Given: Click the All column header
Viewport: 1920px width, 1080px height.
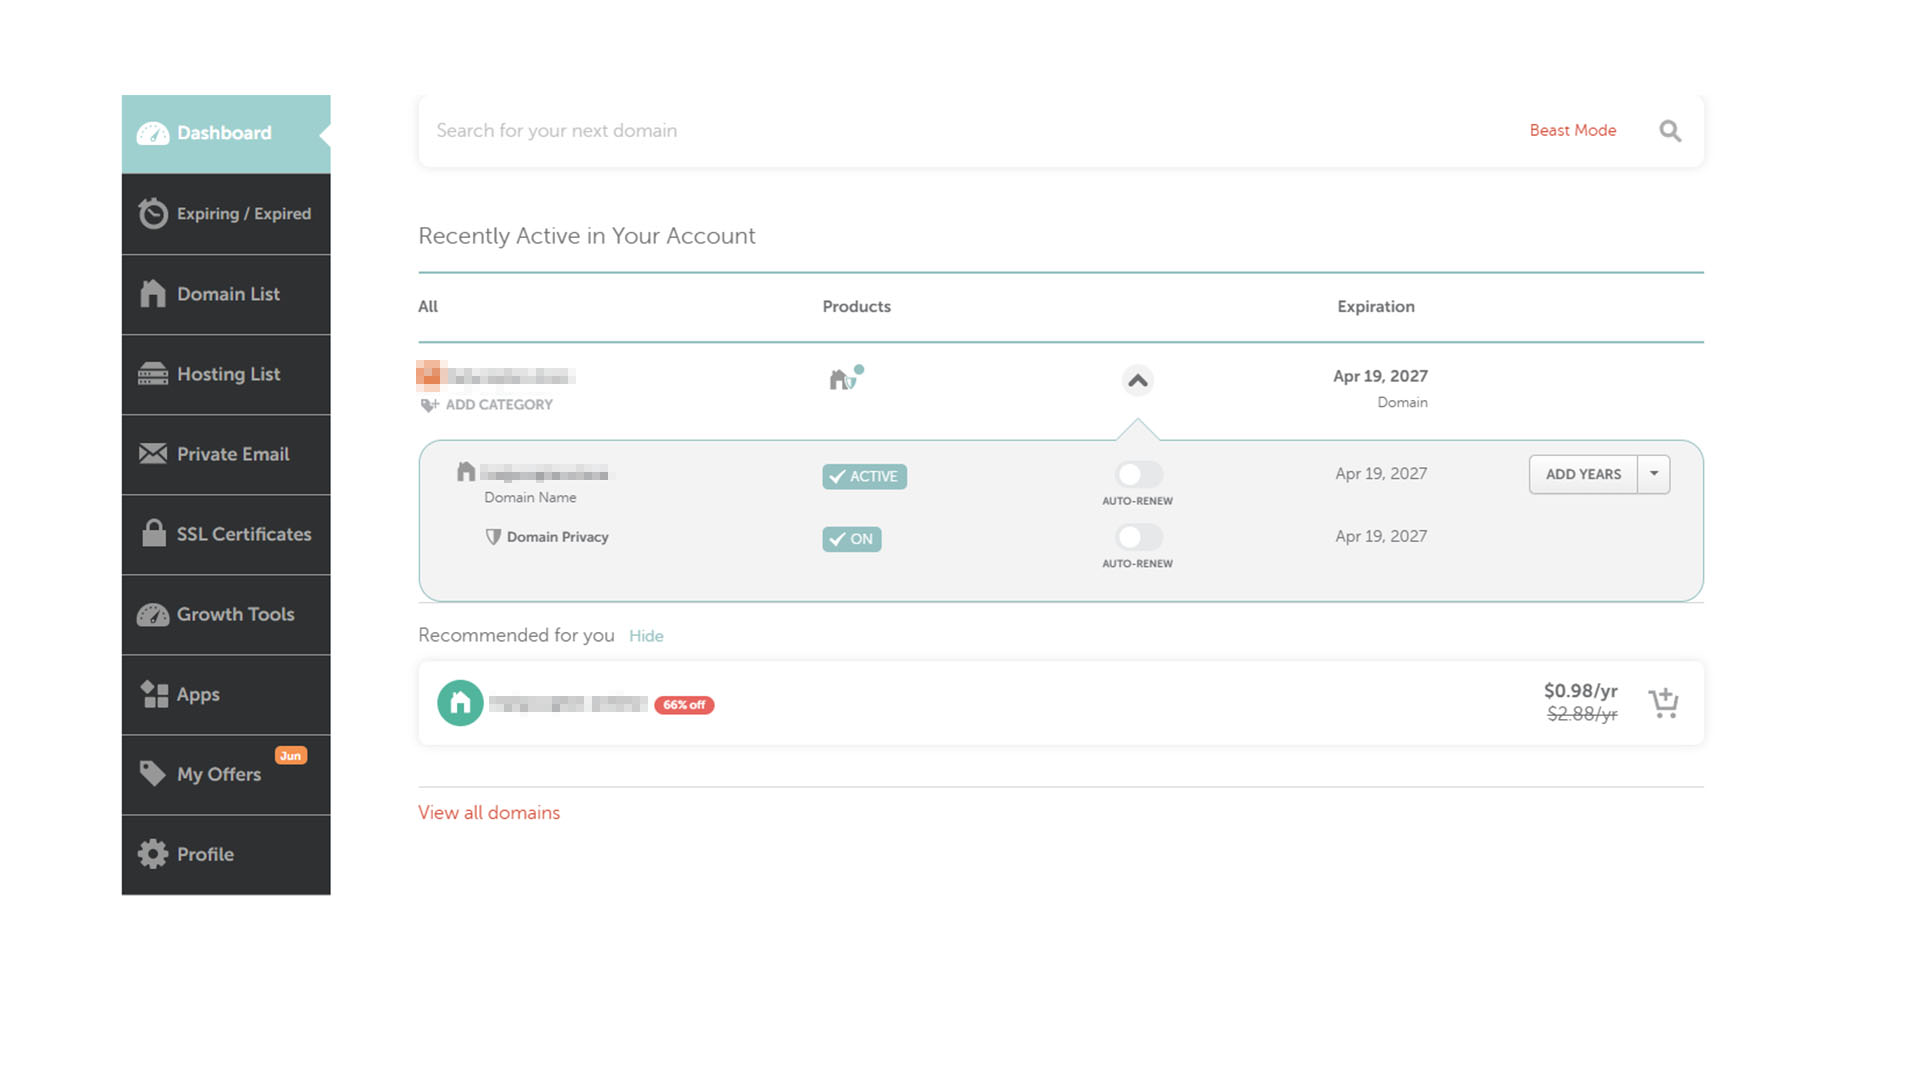Looking at the screenshot, I should 428,307.
